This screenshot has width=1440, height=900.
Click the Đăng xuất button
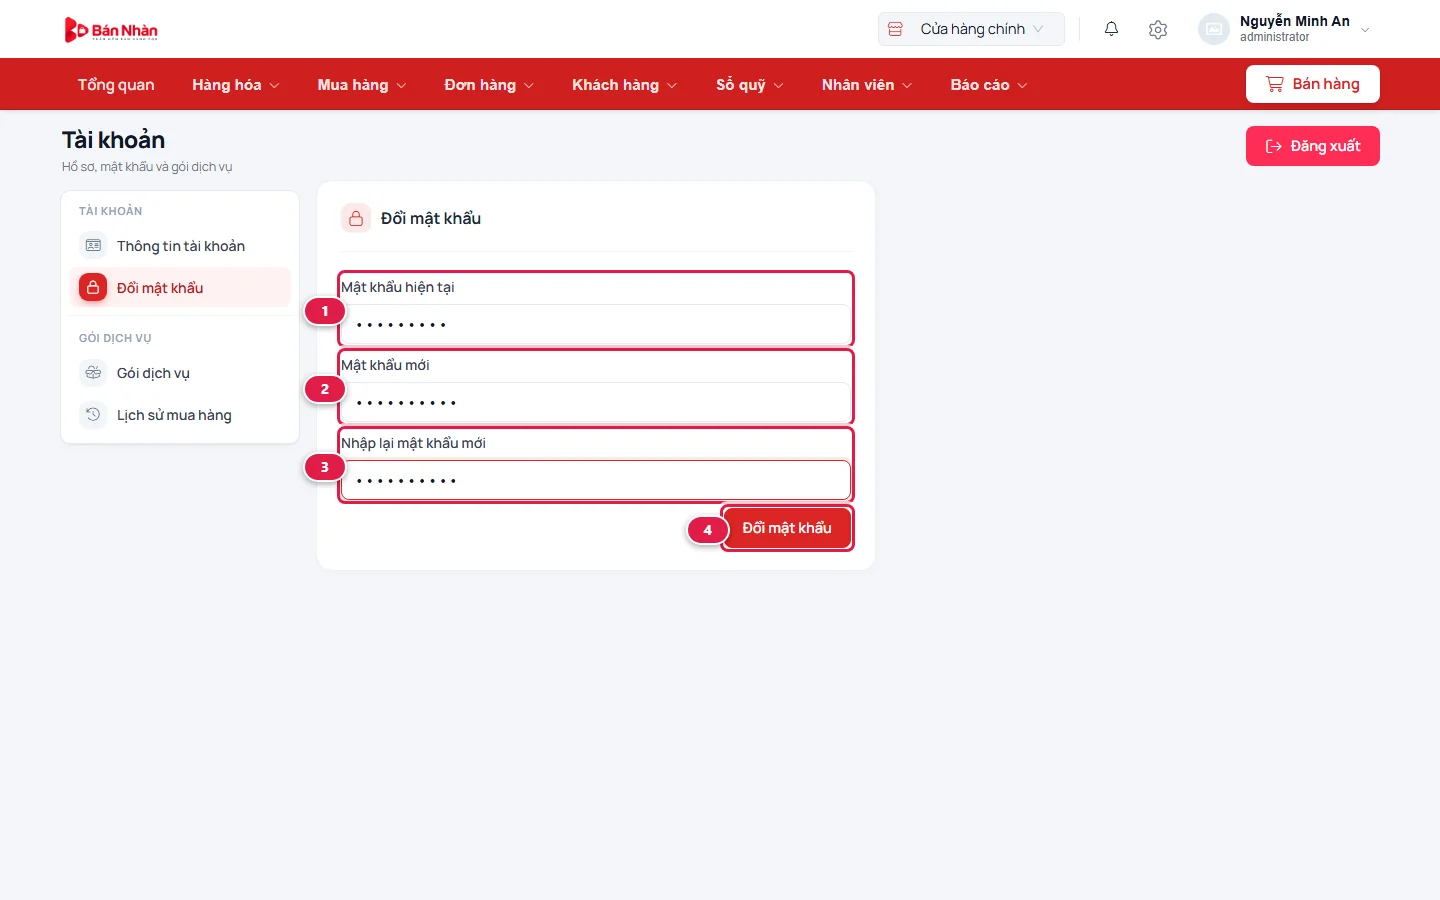(x=1312, y=146)
